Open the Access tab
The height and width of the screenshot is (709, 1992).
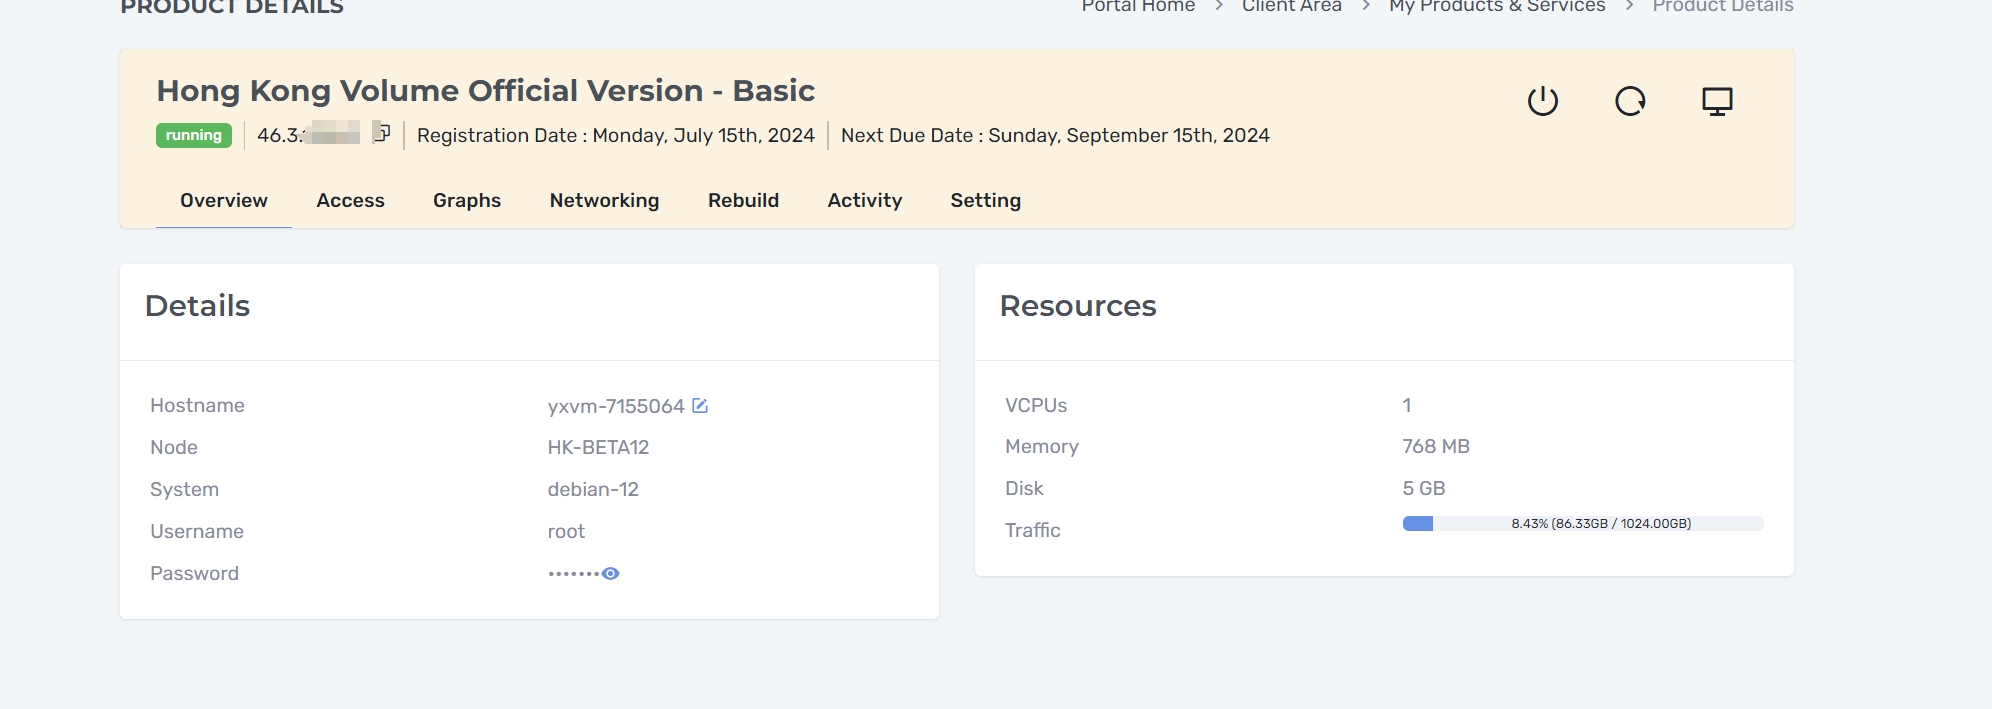pyautogui.click(x=350, y=200)
